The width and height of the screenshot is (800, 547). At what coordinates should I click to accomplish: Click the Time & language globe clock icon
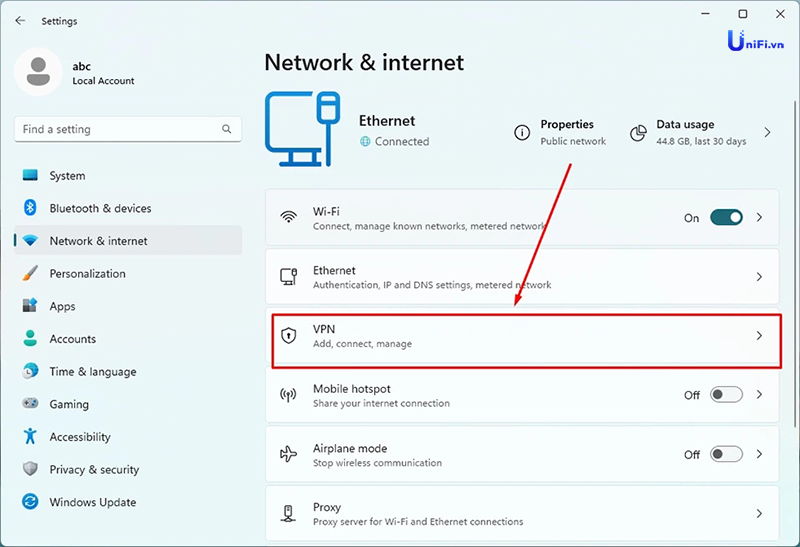tap(30, 371)
